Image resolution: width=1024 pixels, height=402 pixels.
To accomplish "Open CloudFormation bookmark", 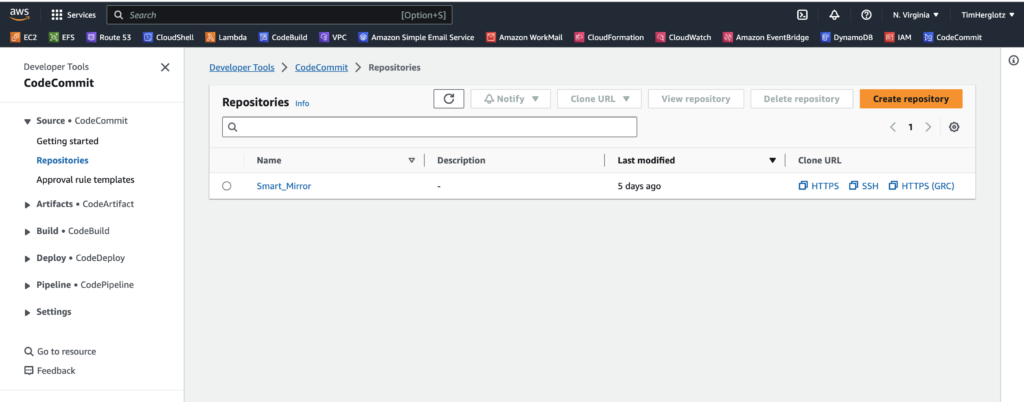I will [609, 37].
